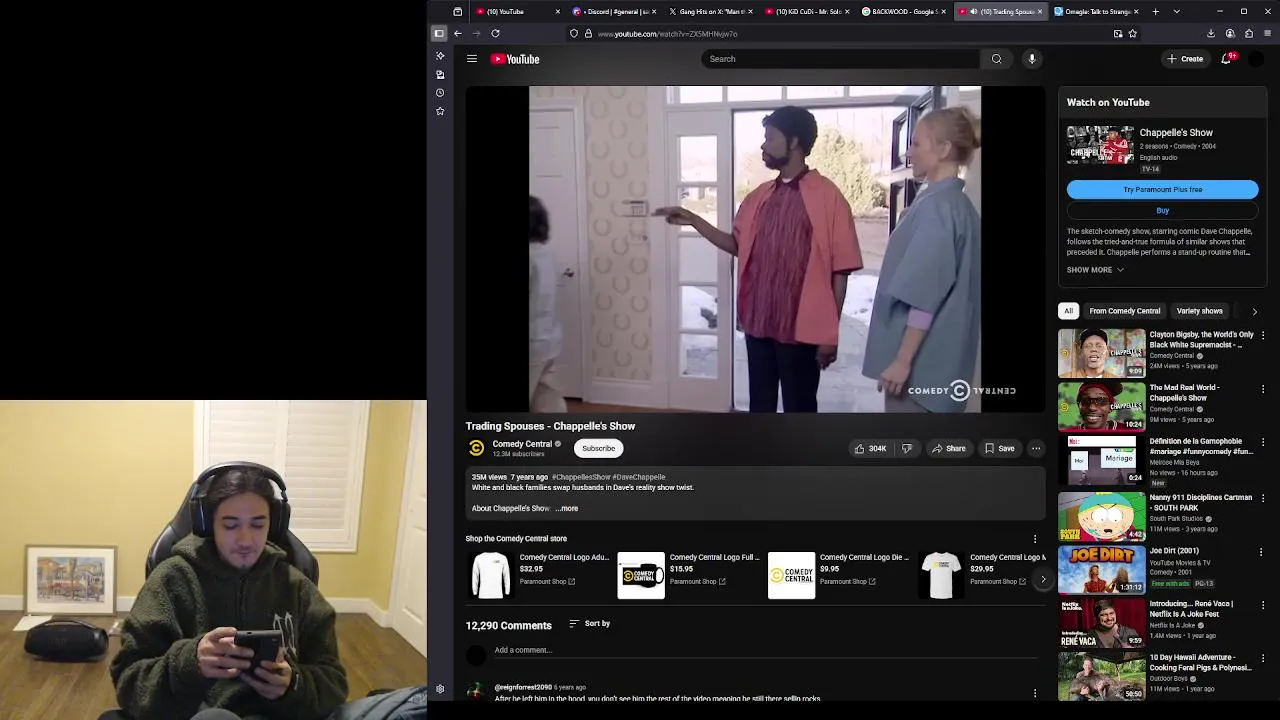Click the Add a comment field
This screenshot has height=720, width=1280.
(x=765, y=650)
